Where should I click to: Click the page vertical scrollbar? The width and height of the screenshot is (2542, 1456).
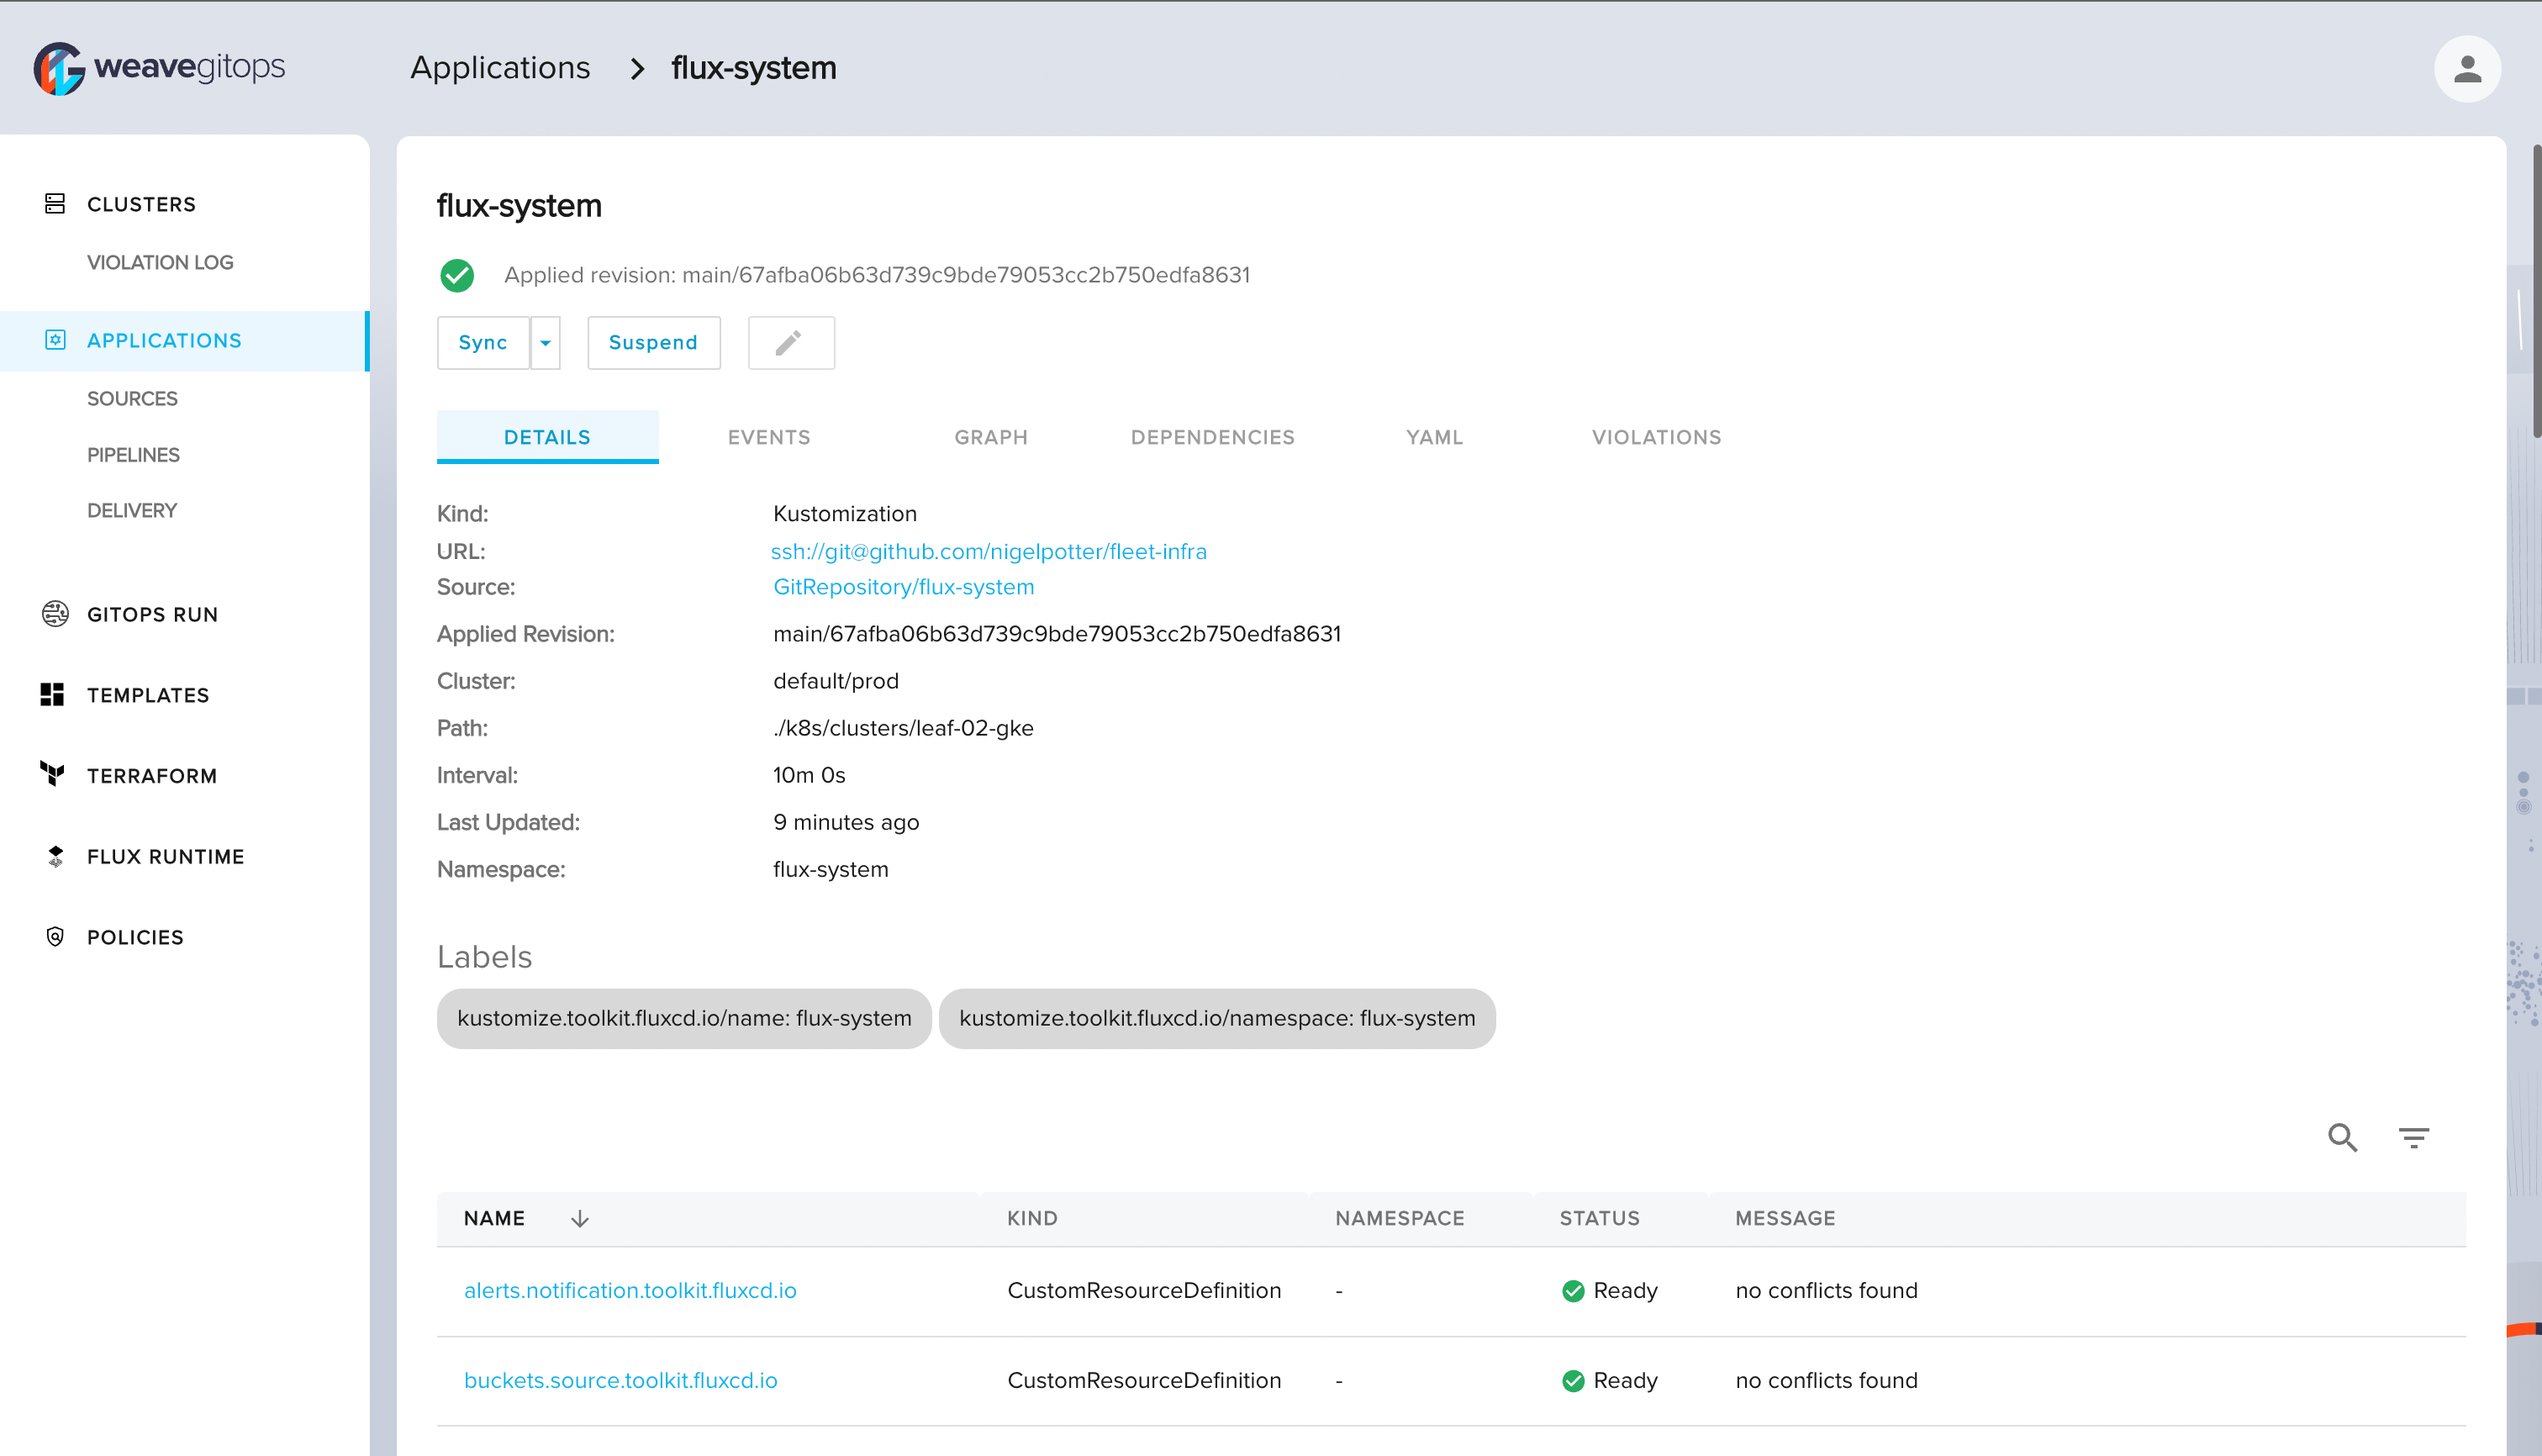click(2535, 290)
